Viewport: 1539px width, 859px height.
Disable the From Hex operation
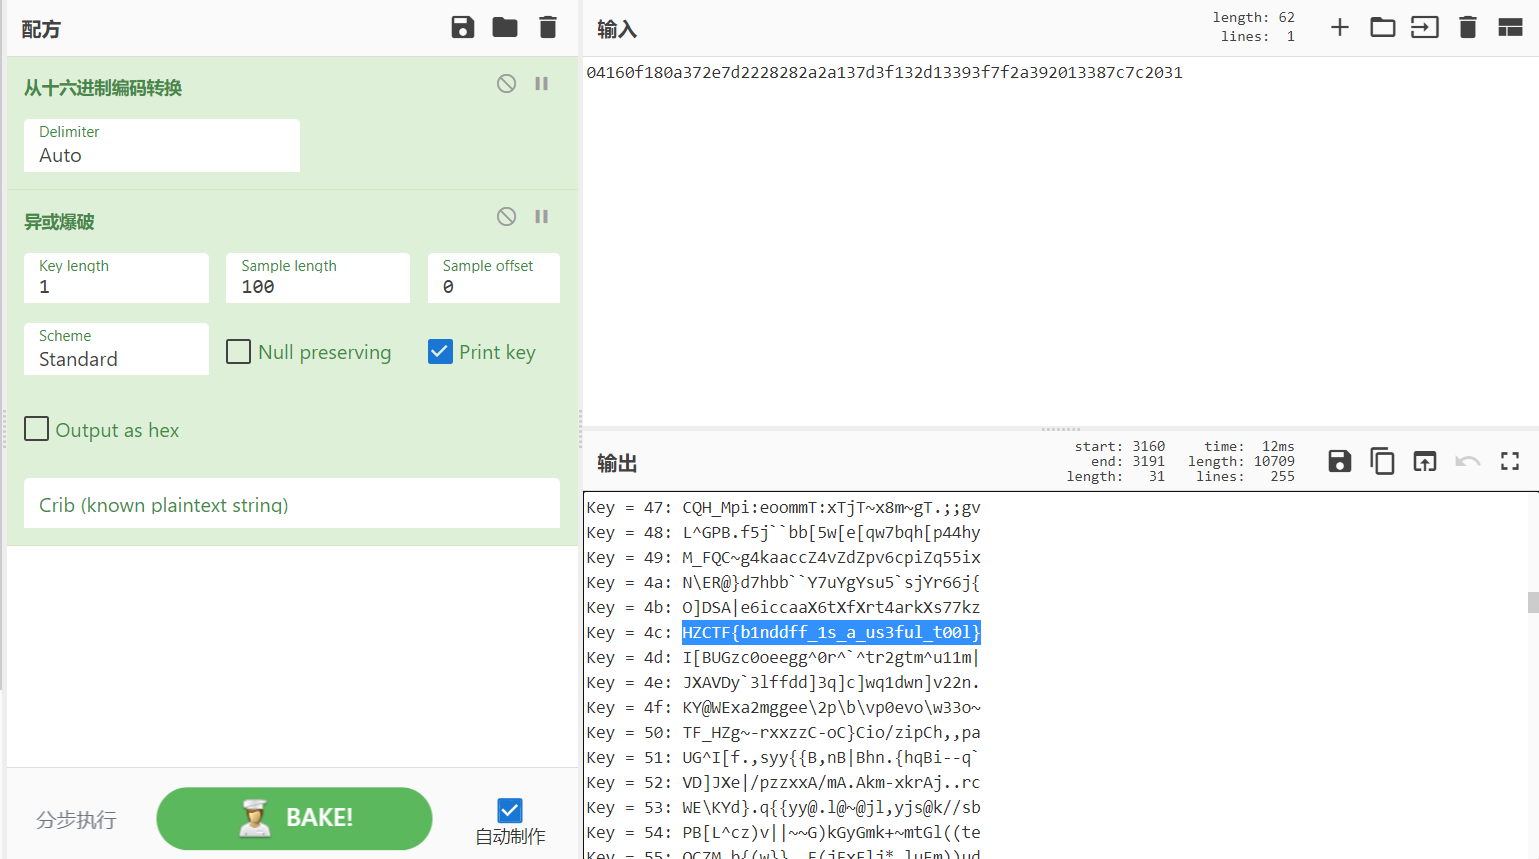tap(507, 84)
